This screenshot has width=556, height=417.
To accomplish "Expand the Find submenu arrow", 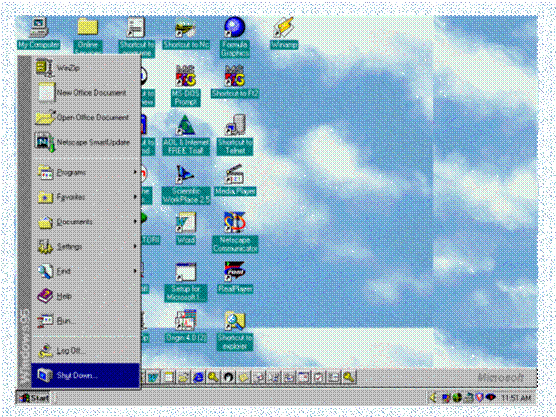I will pyautogui.click(x=135, y=271).
